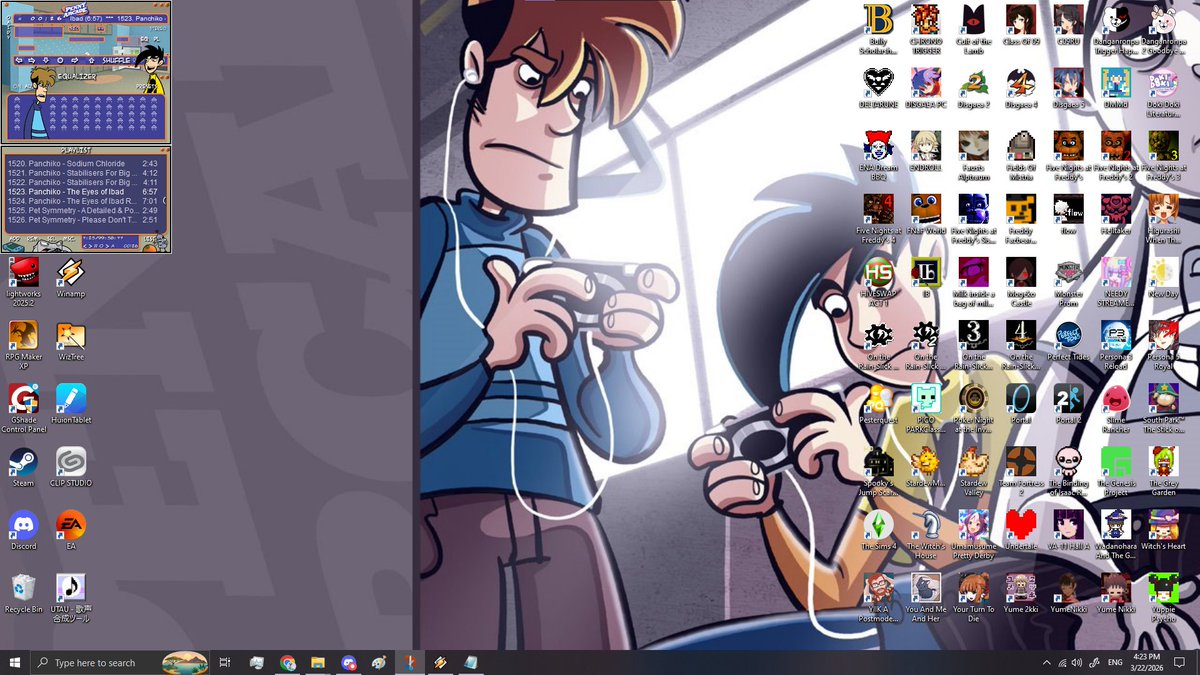Screen dimensions: 1200x675
Task: Open Slime Rancher desktop icon
Action: [x=1116, y=408]
